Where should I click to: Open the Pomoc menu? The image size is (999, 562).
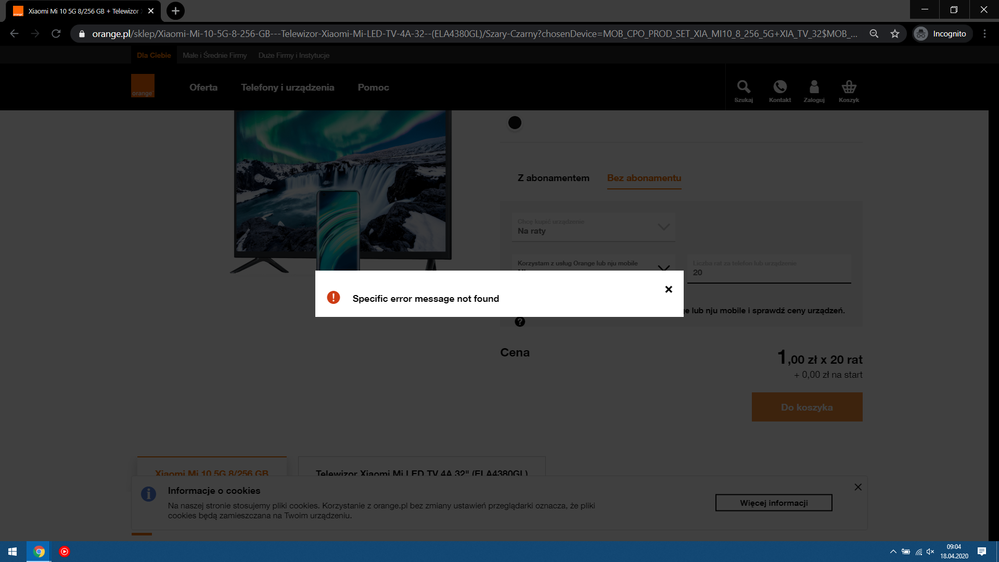pyautogui.click(x=373, y=87)
